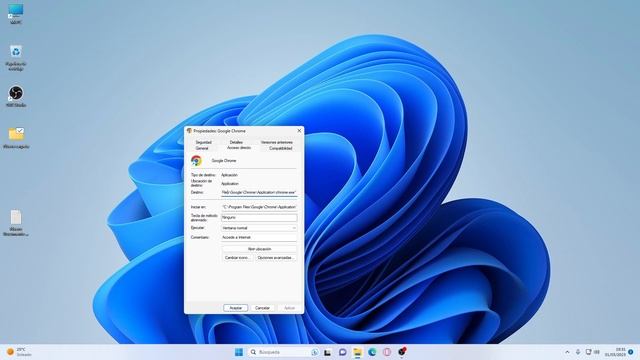Select the folder icon on the desktop
Viewport: 640px width, 360px height.
click(x=16, y=138)
